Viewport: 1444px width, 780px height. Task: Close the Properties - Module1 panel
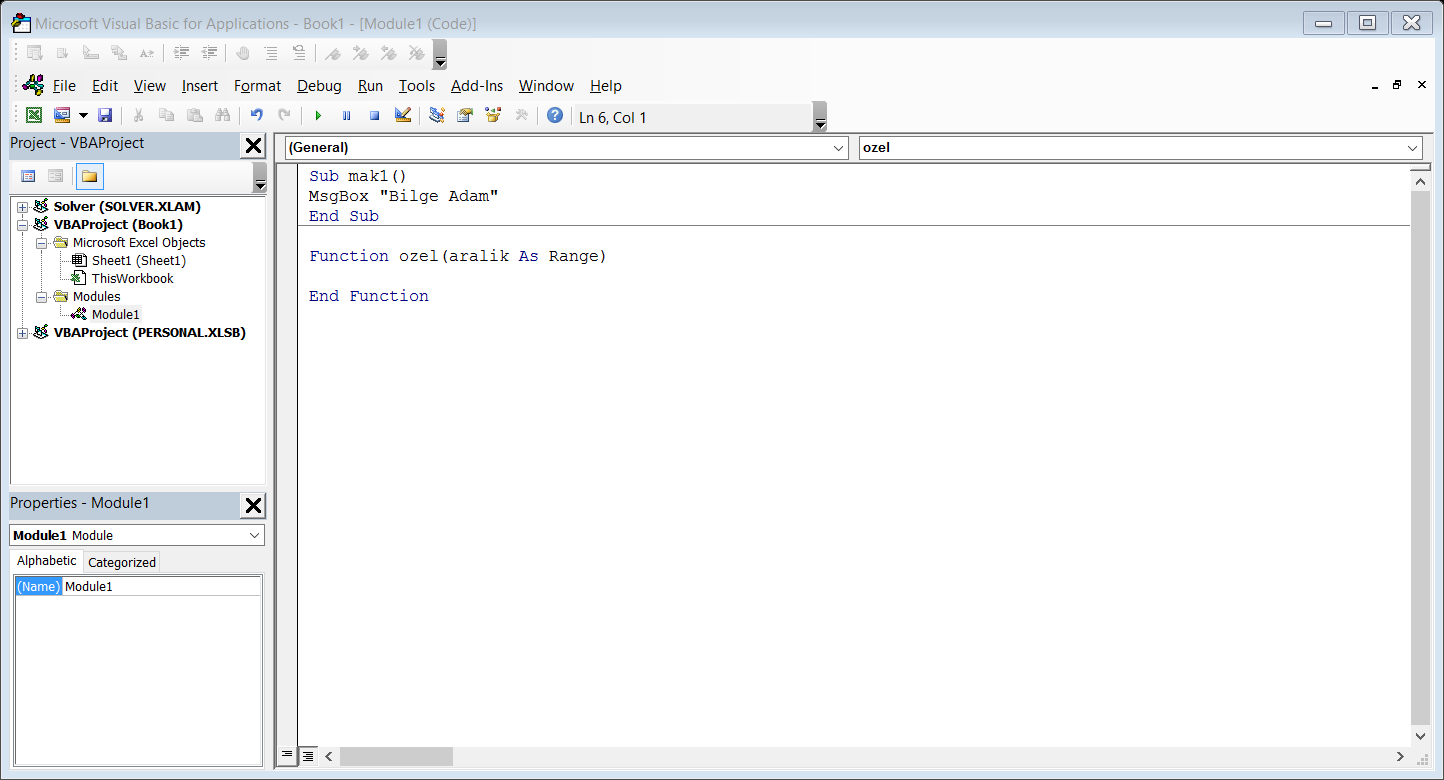point(254,506)
